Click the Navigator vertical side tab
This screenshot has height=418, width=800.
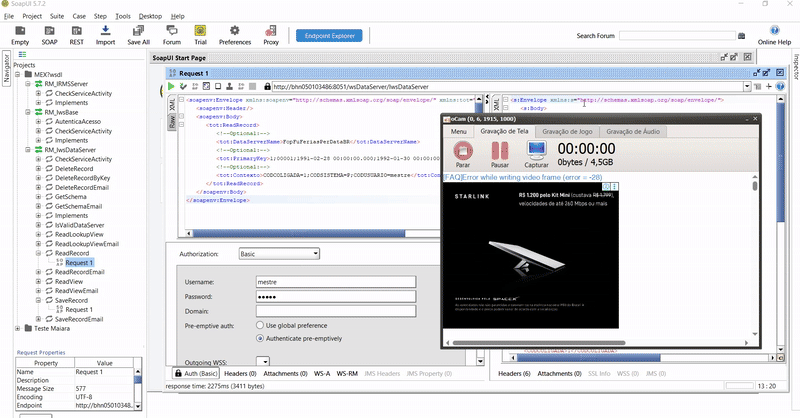pyautogui.click(x=7, y=69)
